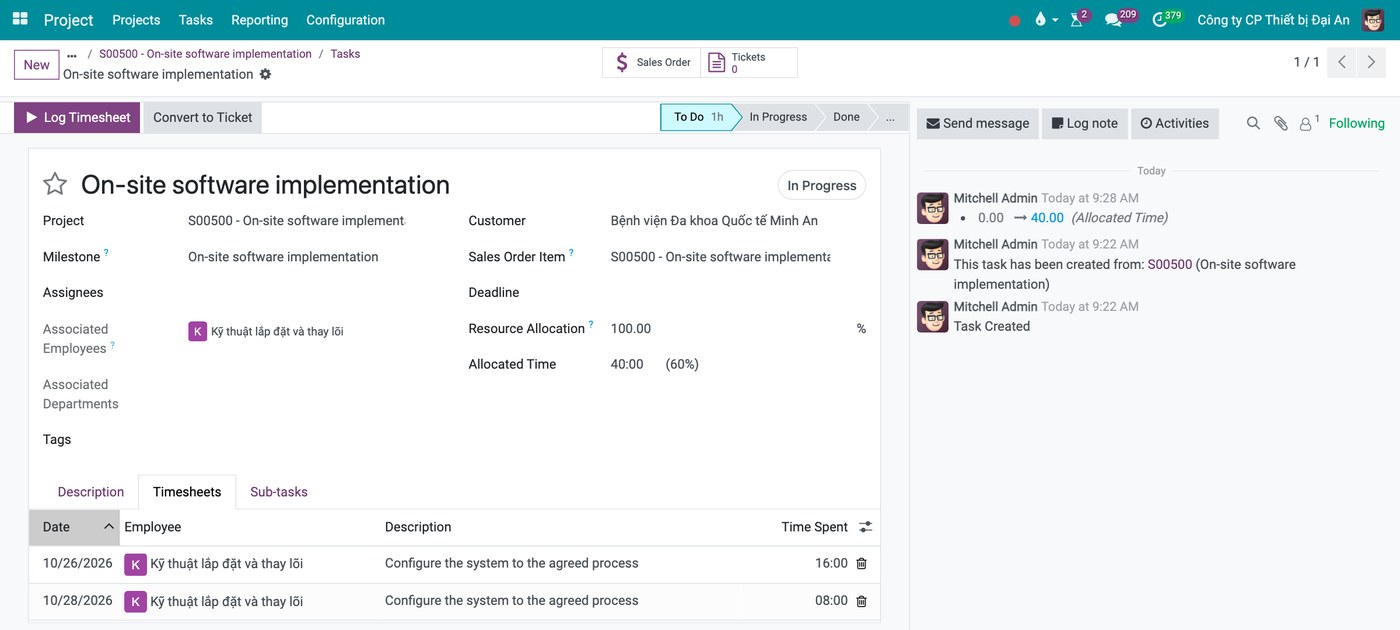Screen dimensions: 1400x630
Task: Open Configuration menu
Action: pyautogui.click(x=346, y=20)
